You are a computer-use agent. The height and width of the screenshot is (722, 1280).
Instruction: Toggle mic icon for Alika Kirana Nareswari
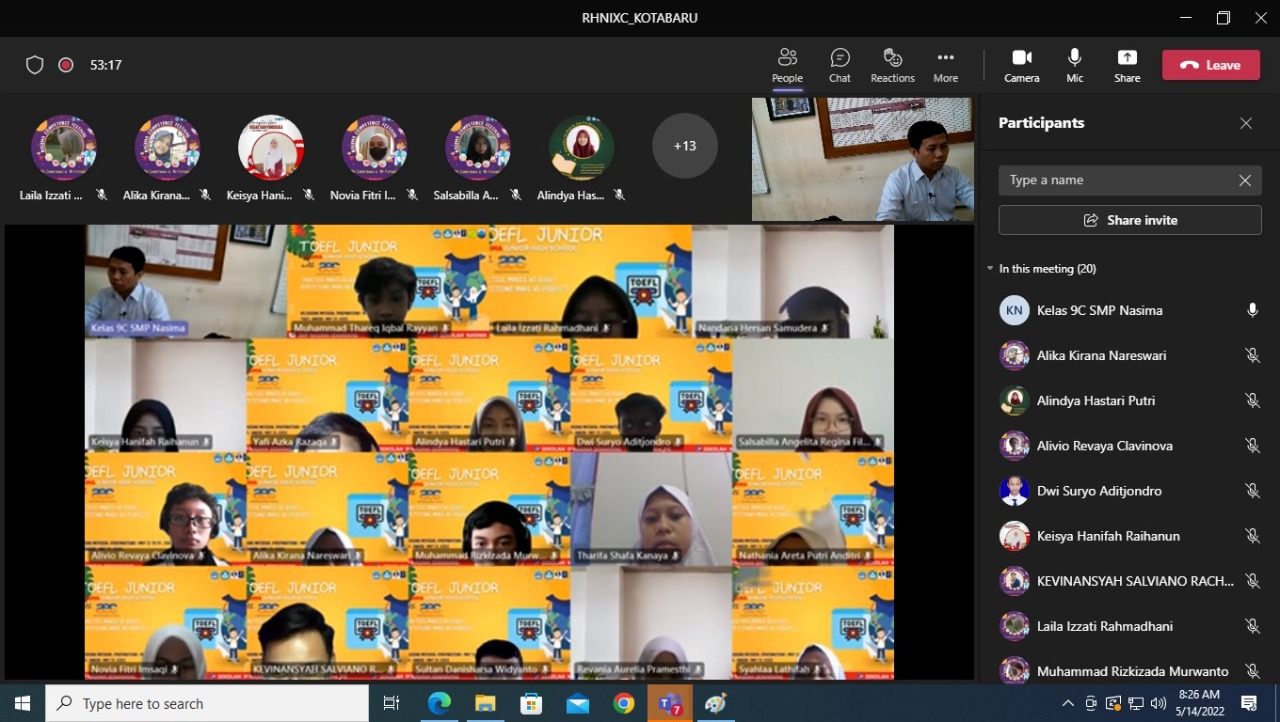point(1252,356)
